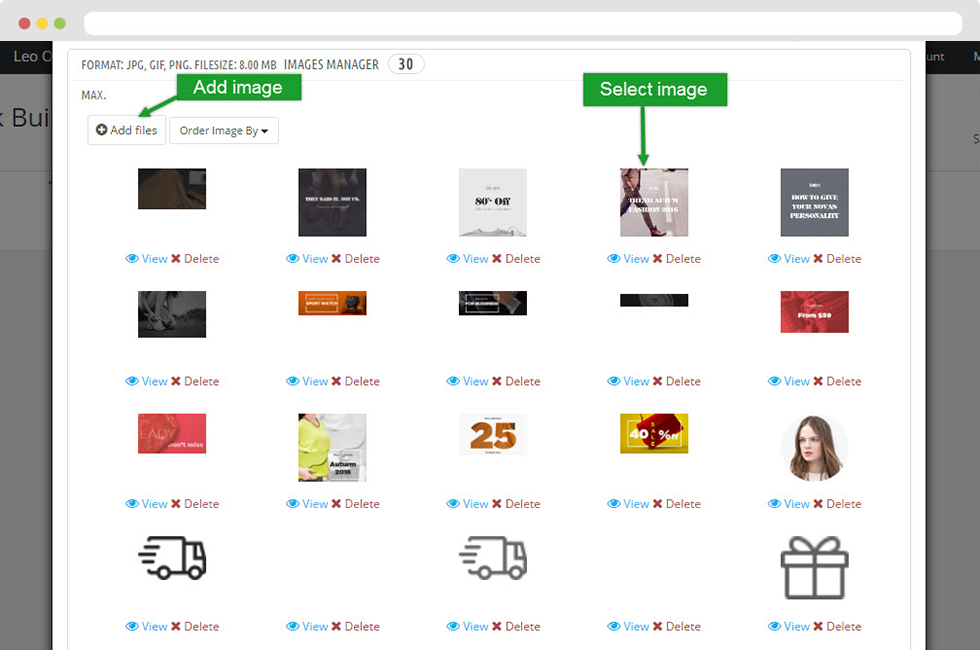Pick the gift box icon image
This screenshot has height=650, width=980.
tap(814, 568)
